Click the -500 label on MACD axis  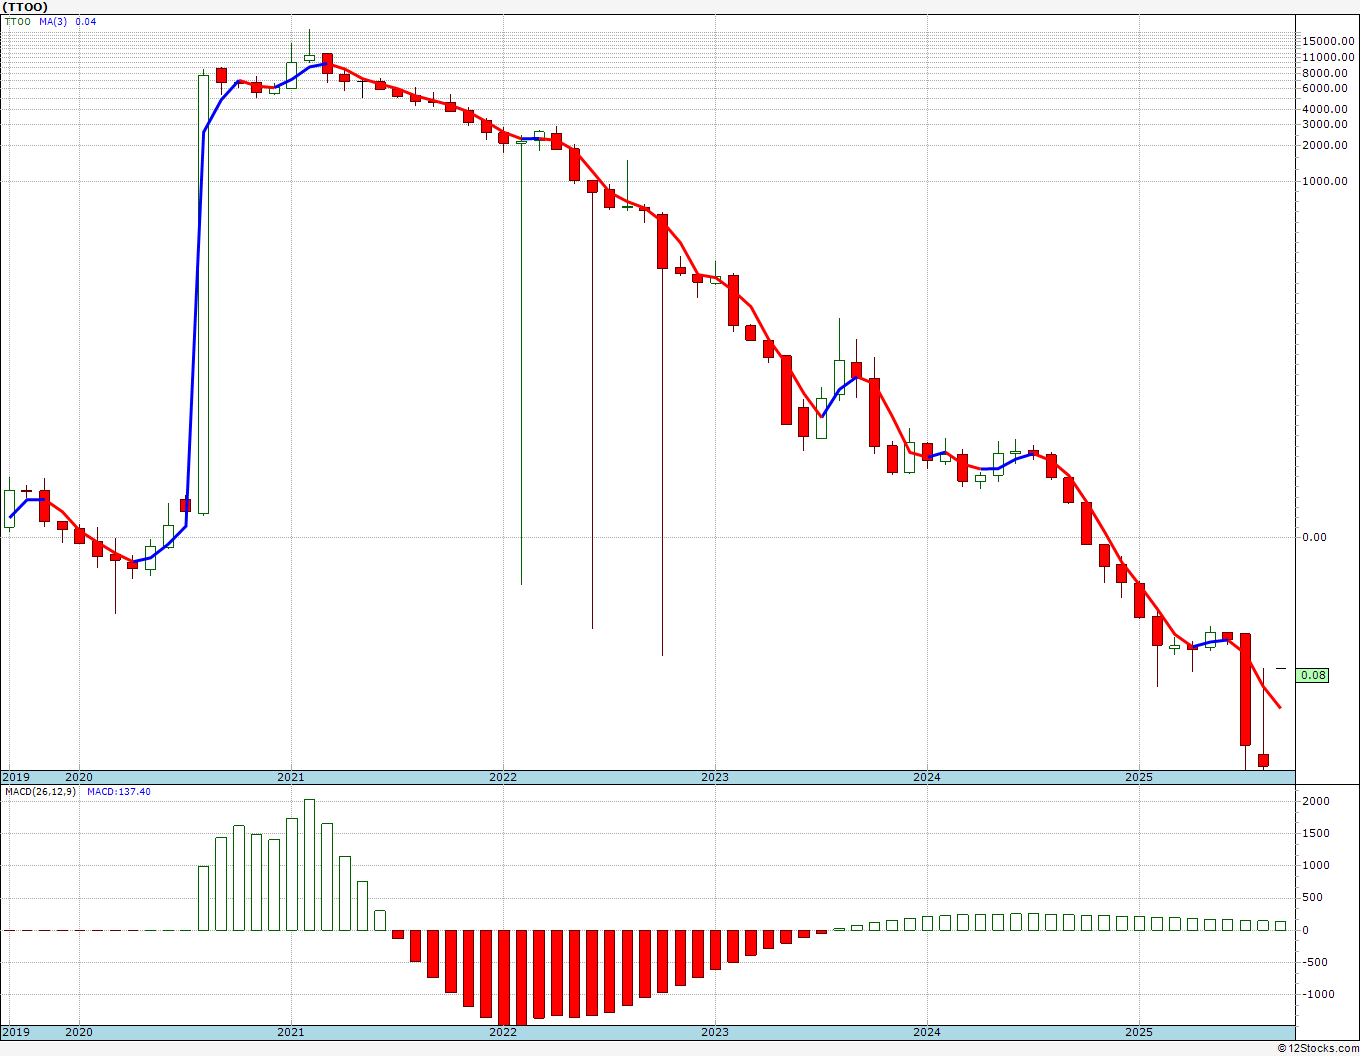[x=1317, y=962]
